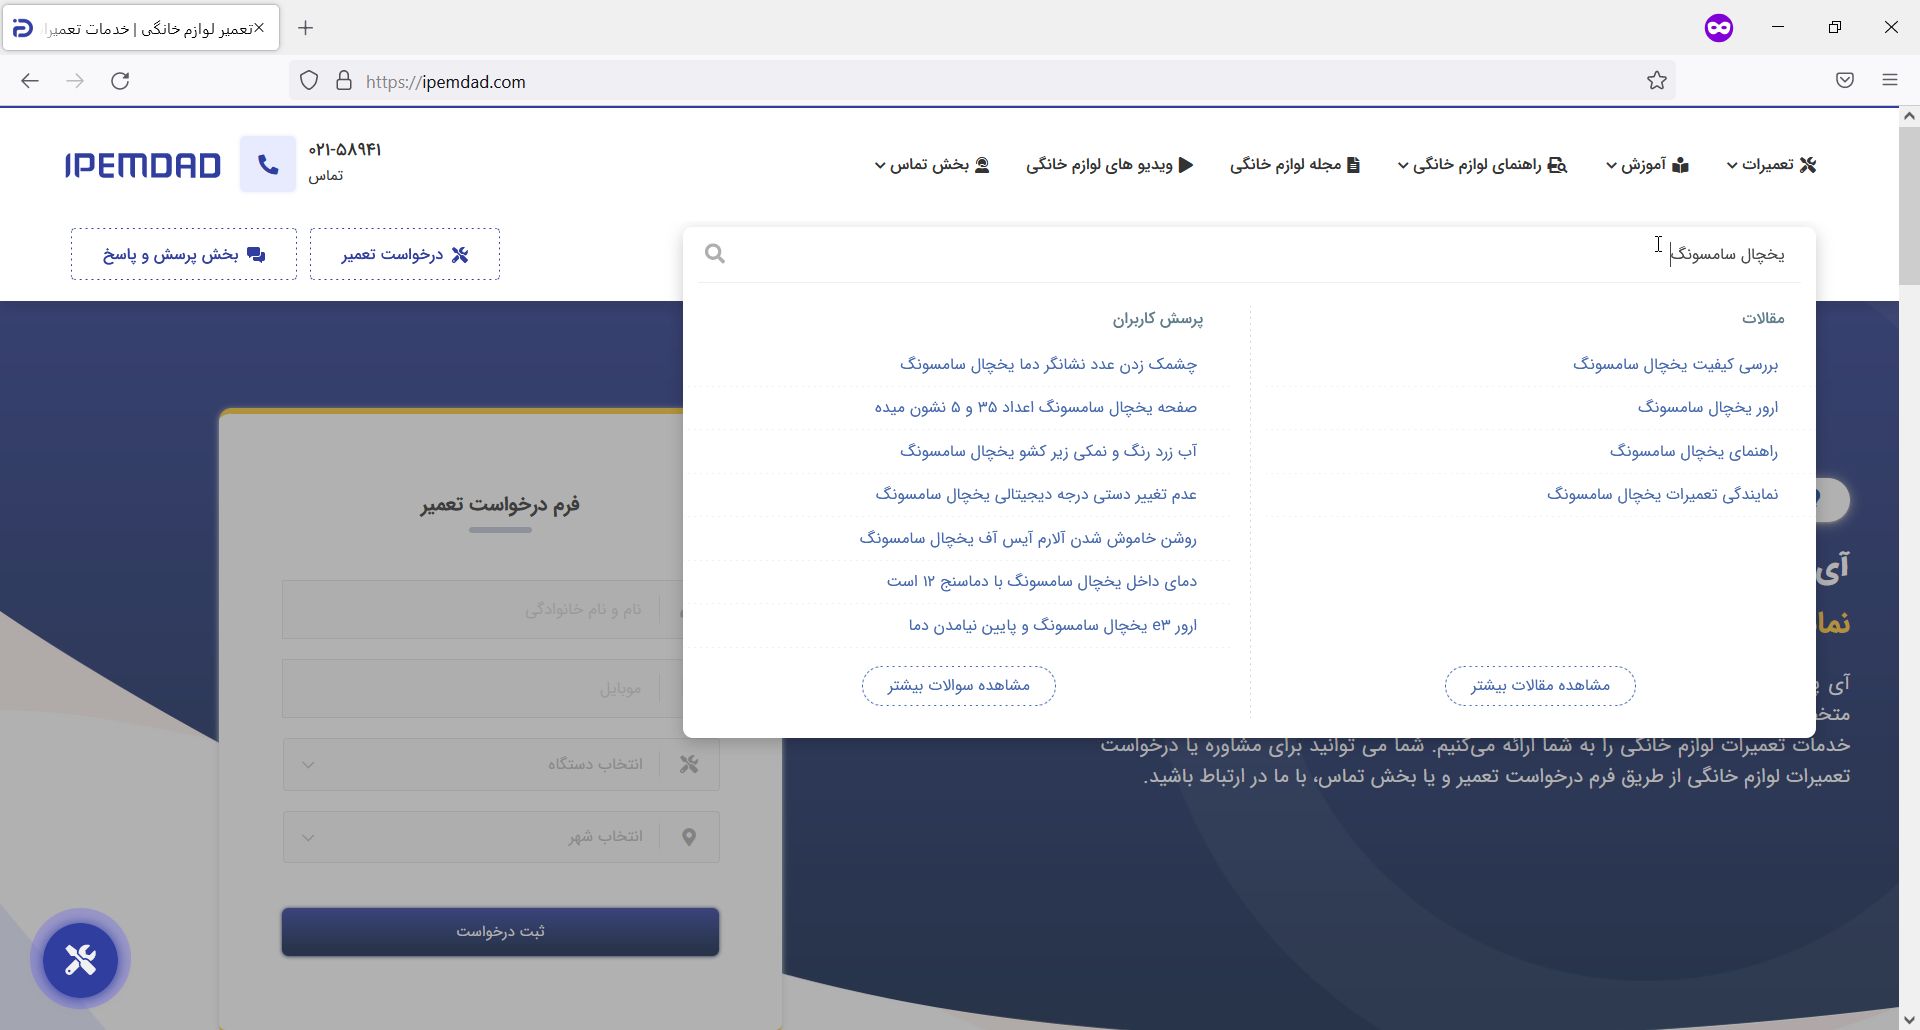Open ارور یخچال سامسونگ article
Viewport: 1920px width, 1030px height.
coord(1708,407)
